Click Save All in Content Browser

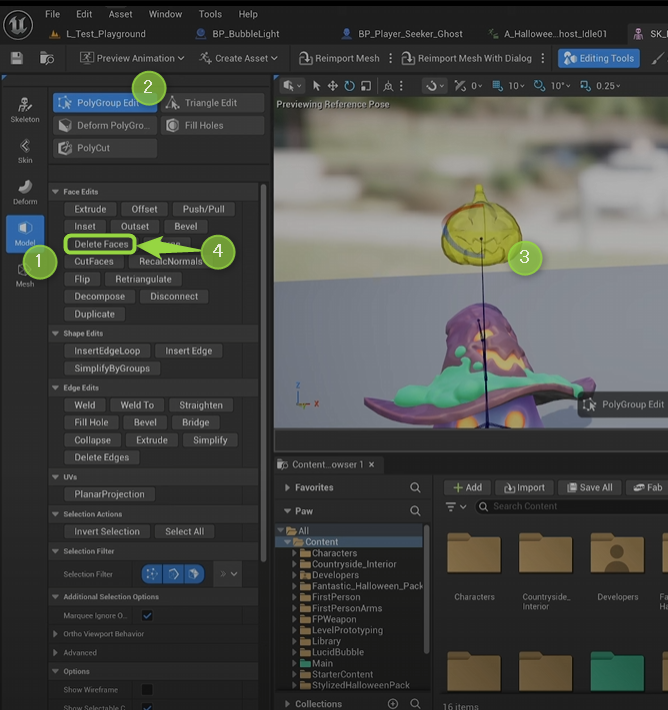(590, 488)
